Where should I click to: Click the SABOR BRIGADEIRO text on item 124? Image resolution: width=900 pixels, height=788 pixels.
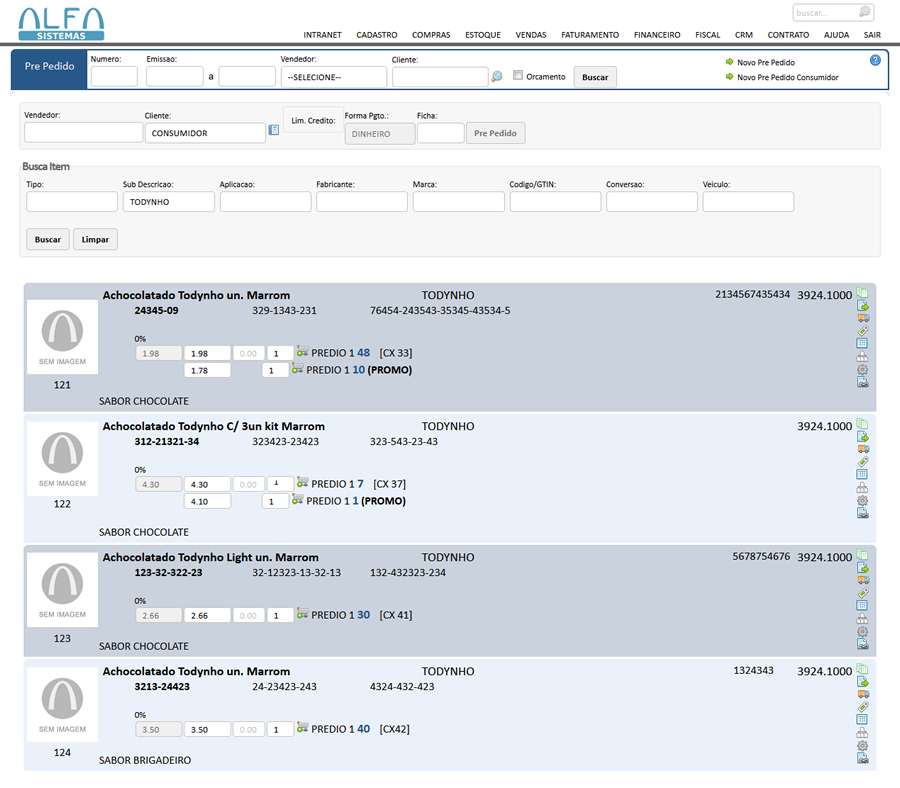(145, 760)
